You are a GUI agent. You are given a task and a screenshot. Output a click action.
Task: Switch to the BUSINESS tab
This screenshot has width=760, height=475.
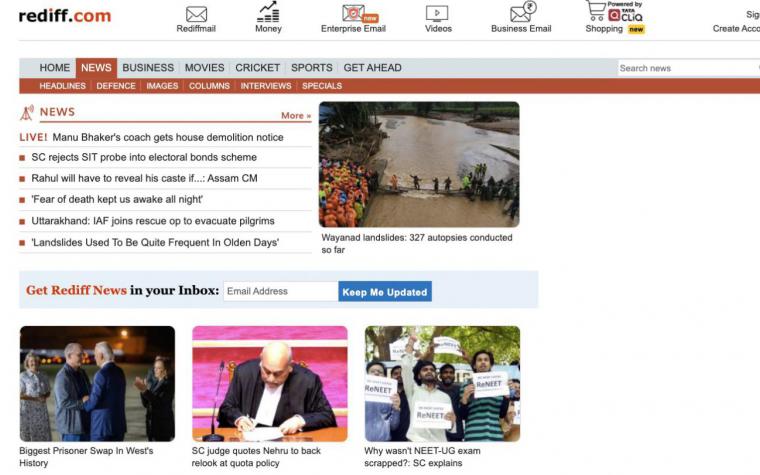148,68
